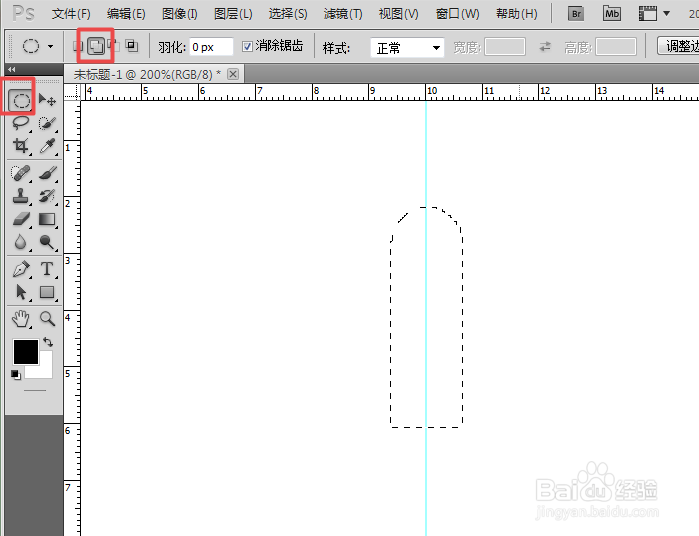Image resolution: width=699 pixels, height=536 pixels.
Task: Select the Blur tool
Action: point(21,242)
